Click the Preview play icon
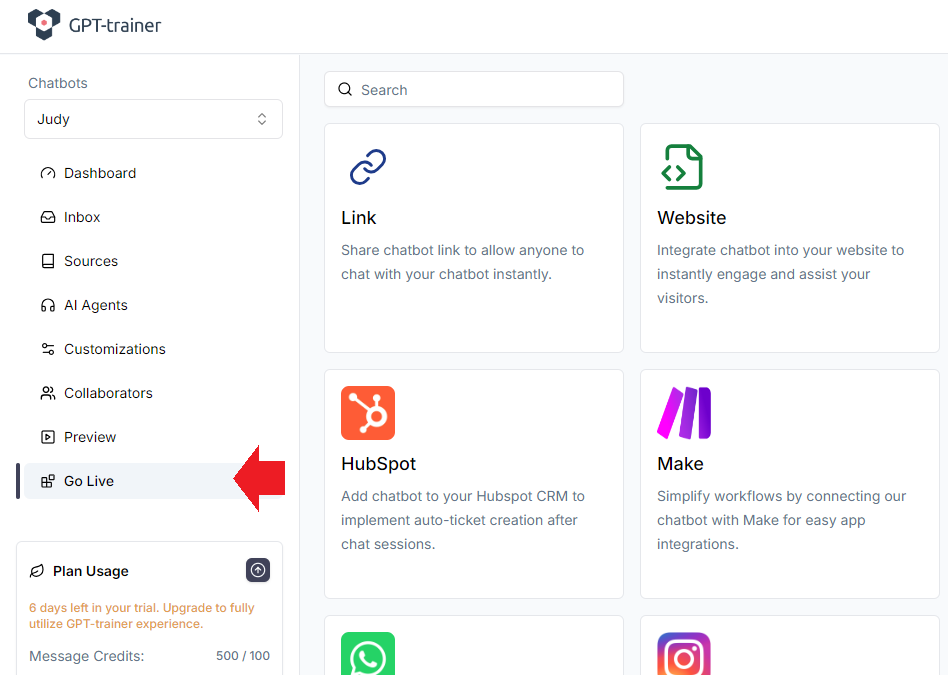Screen dimensions: 948x675 coord(48,437)
